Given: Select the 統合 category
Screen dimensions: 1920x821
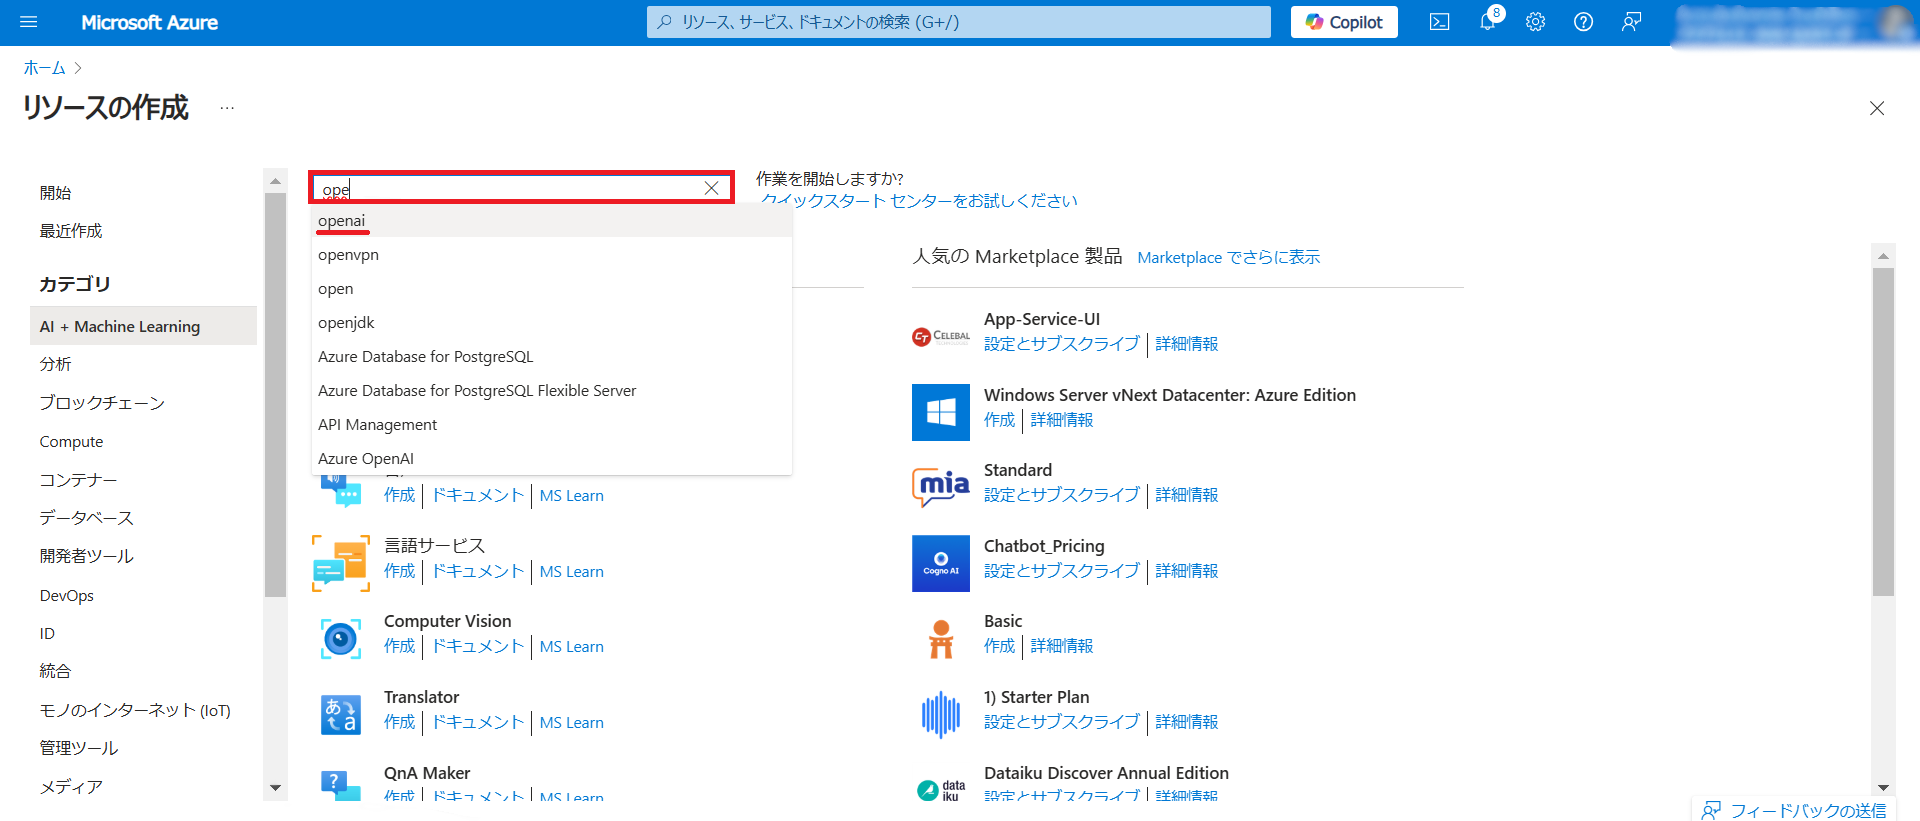Looking at the screenshot, I should tap(143, 671).
